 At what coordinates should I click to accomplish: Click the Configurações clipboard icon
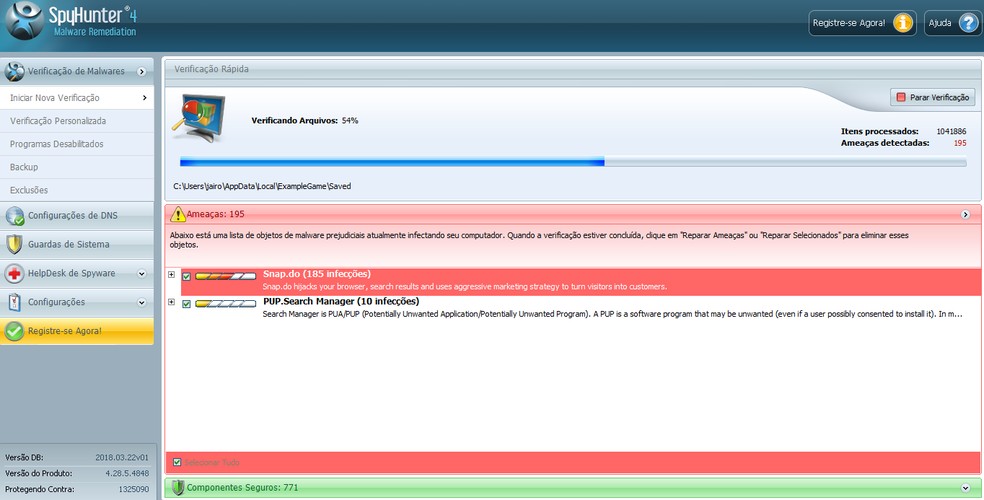point(14,302)
